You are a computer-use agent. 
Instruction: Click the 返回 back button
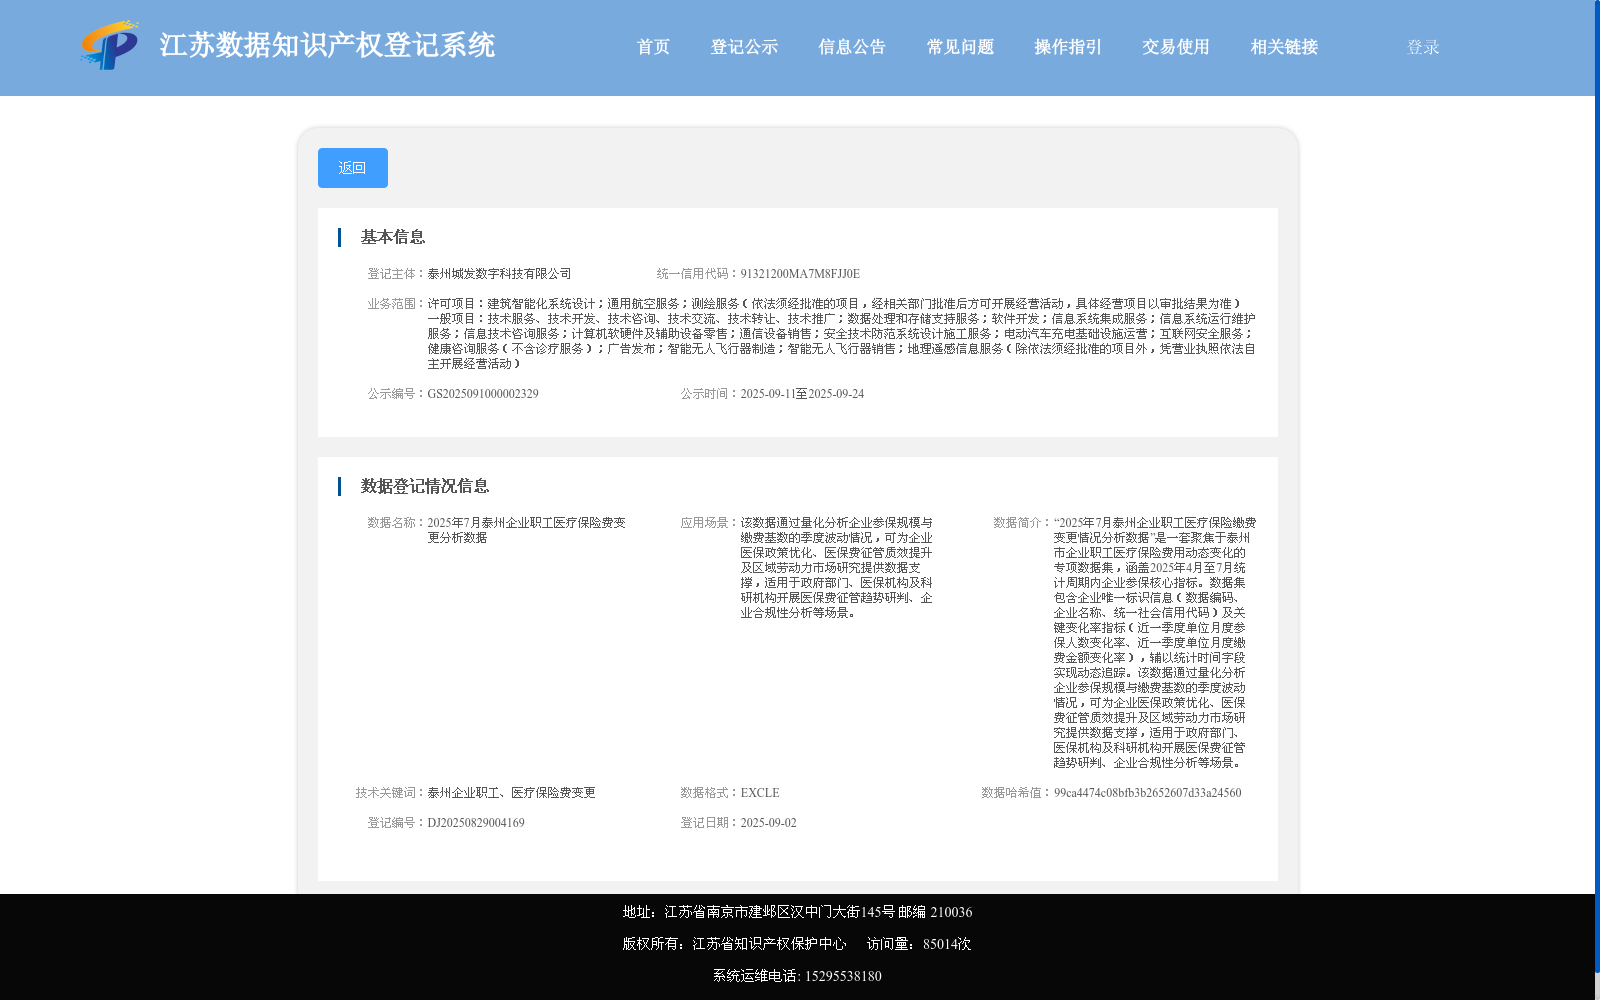pos(353,168)
